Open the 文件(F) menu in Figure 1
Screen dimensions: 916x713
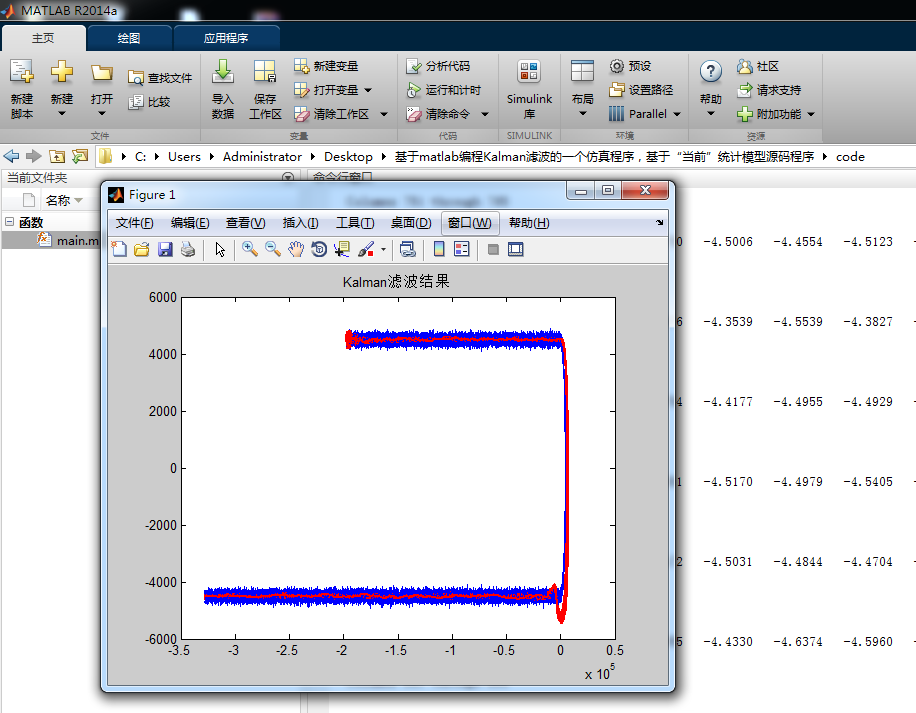134,223
